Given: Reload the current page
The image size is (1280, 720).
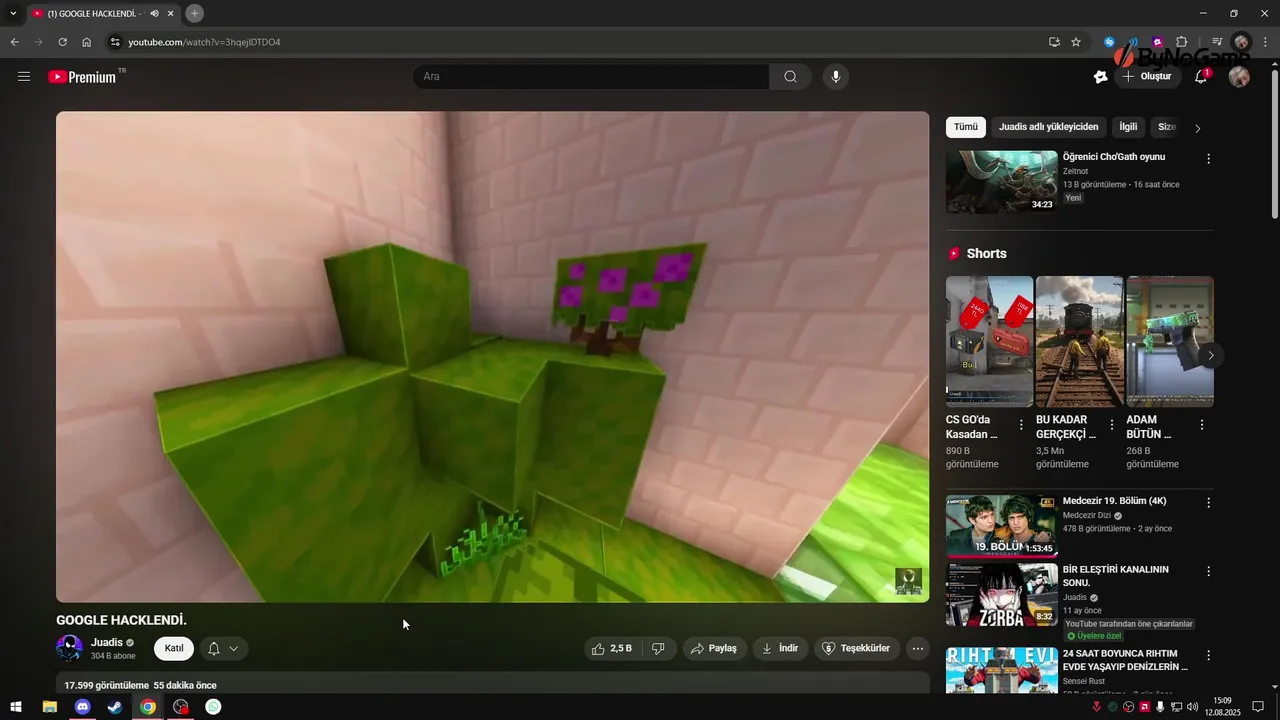Looking at the screenshot, I should [62, 42].
